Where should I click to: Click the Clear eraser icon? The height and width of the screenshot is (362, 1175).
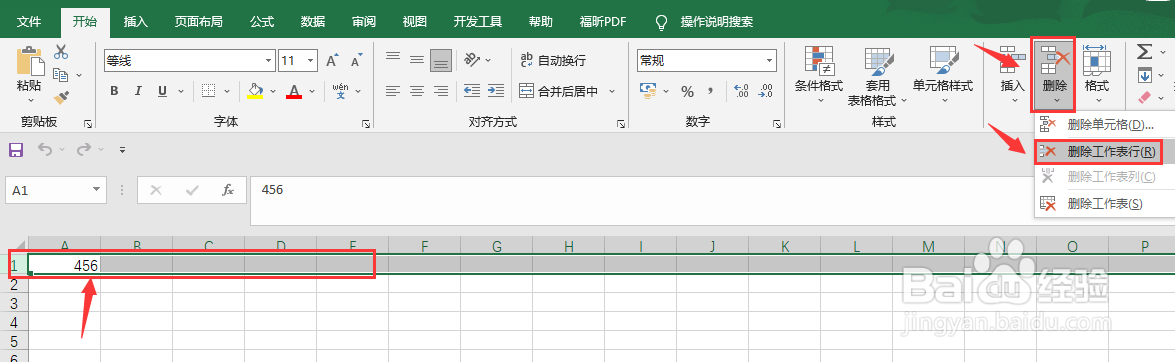pos(1144,97)
